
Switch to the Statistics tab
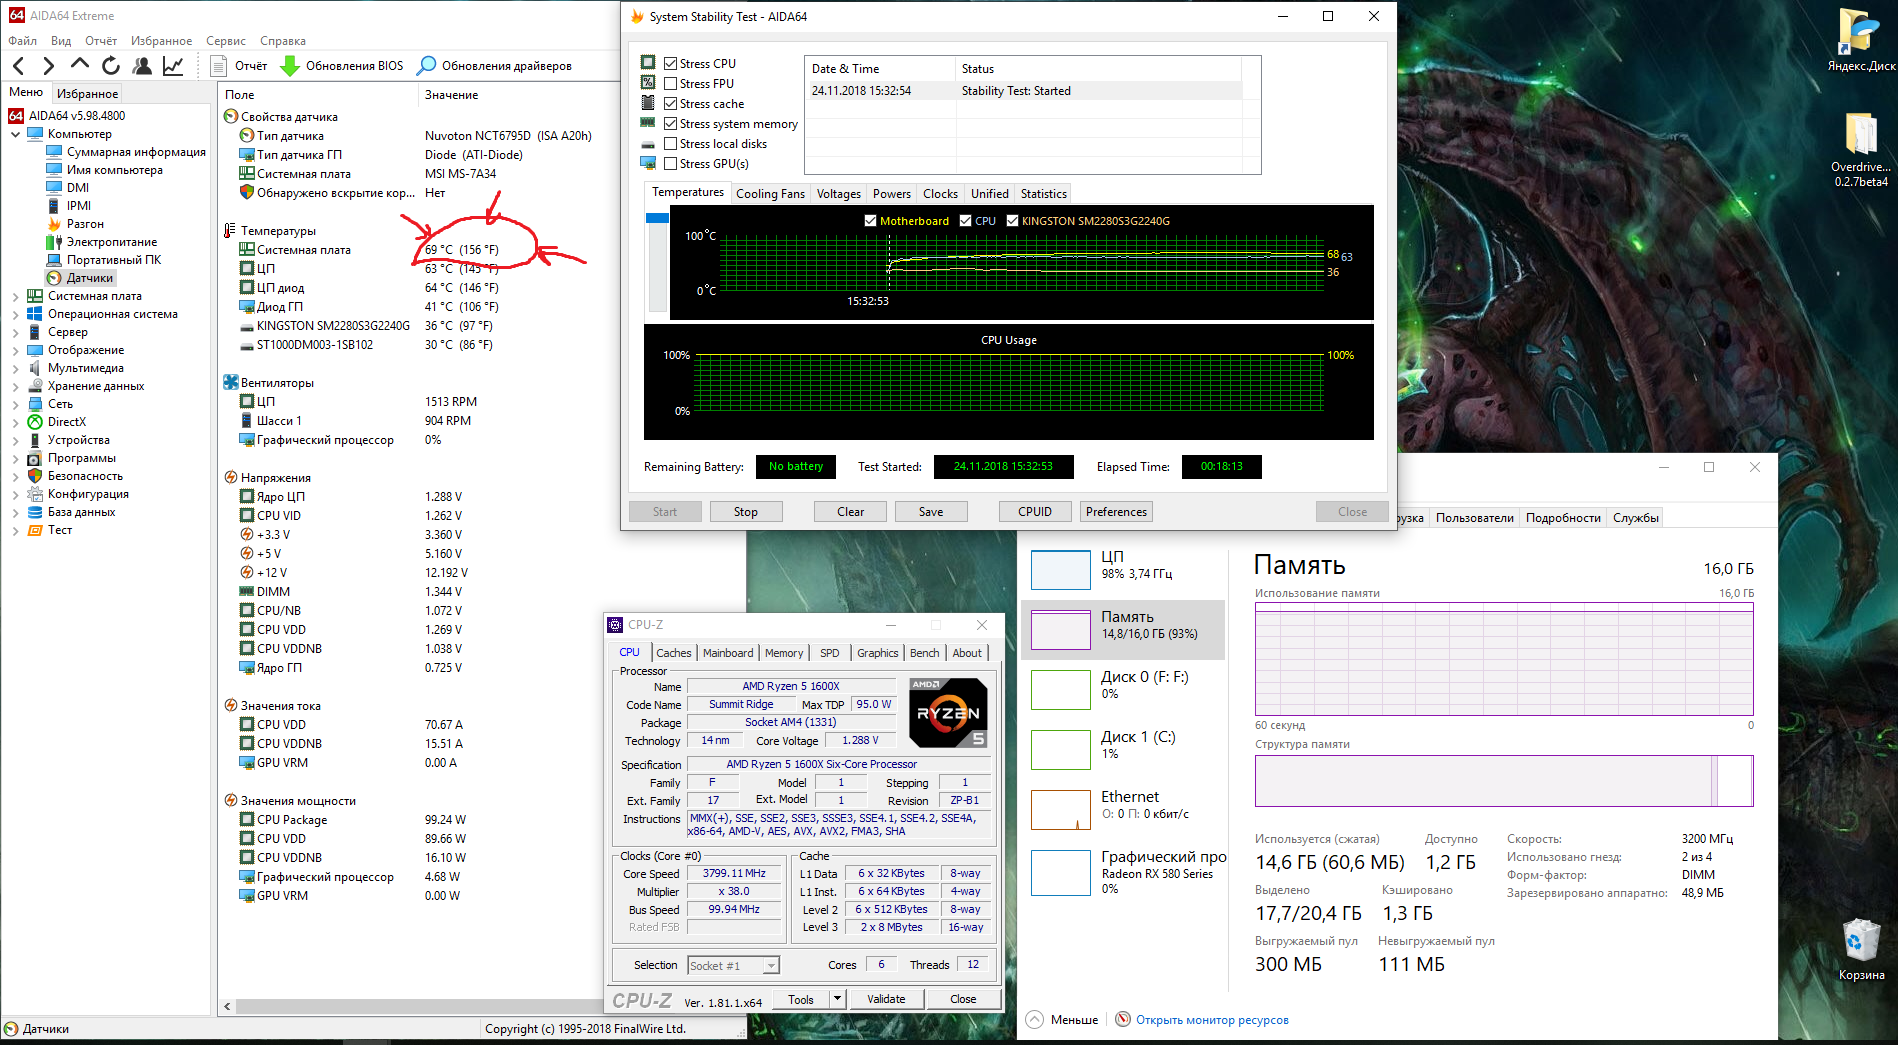pyautogui.click(x=1043, y=194)
